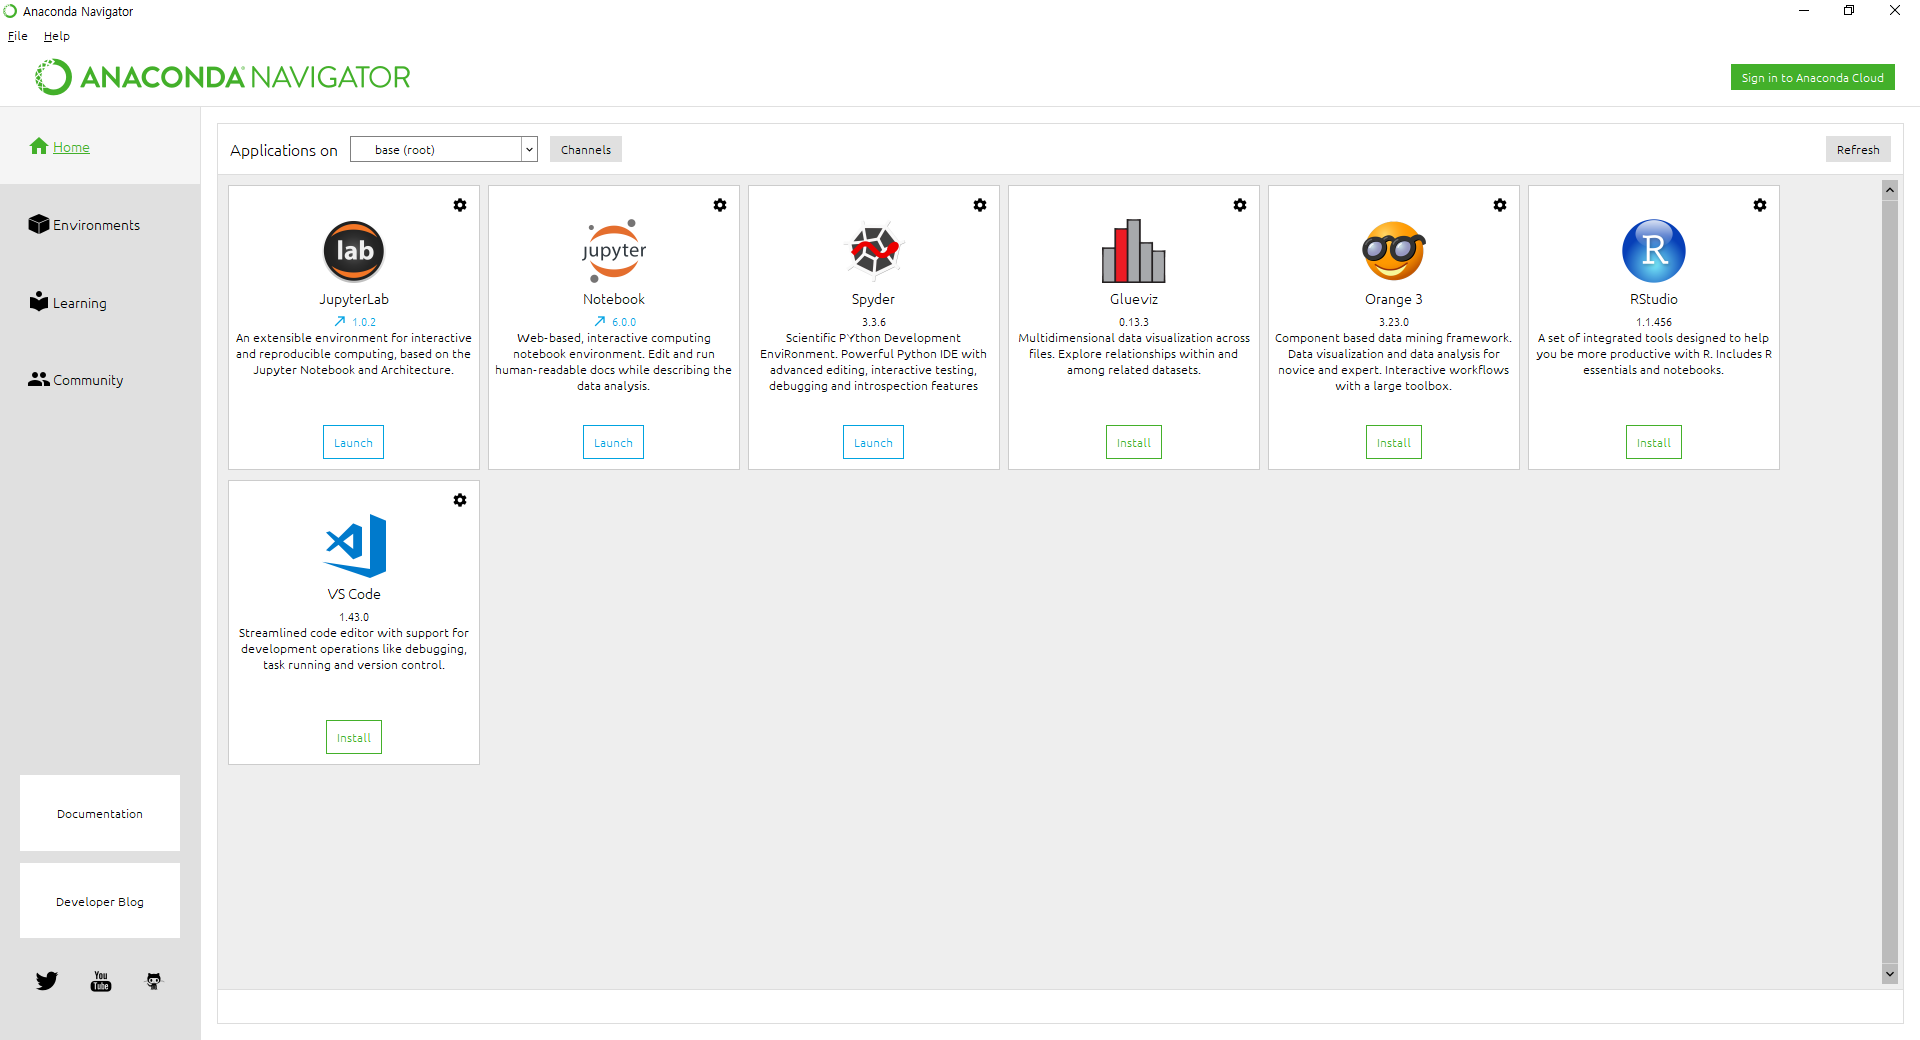
Task: Click the RStudio version 1.1.456
Action: pos(1654,322)
